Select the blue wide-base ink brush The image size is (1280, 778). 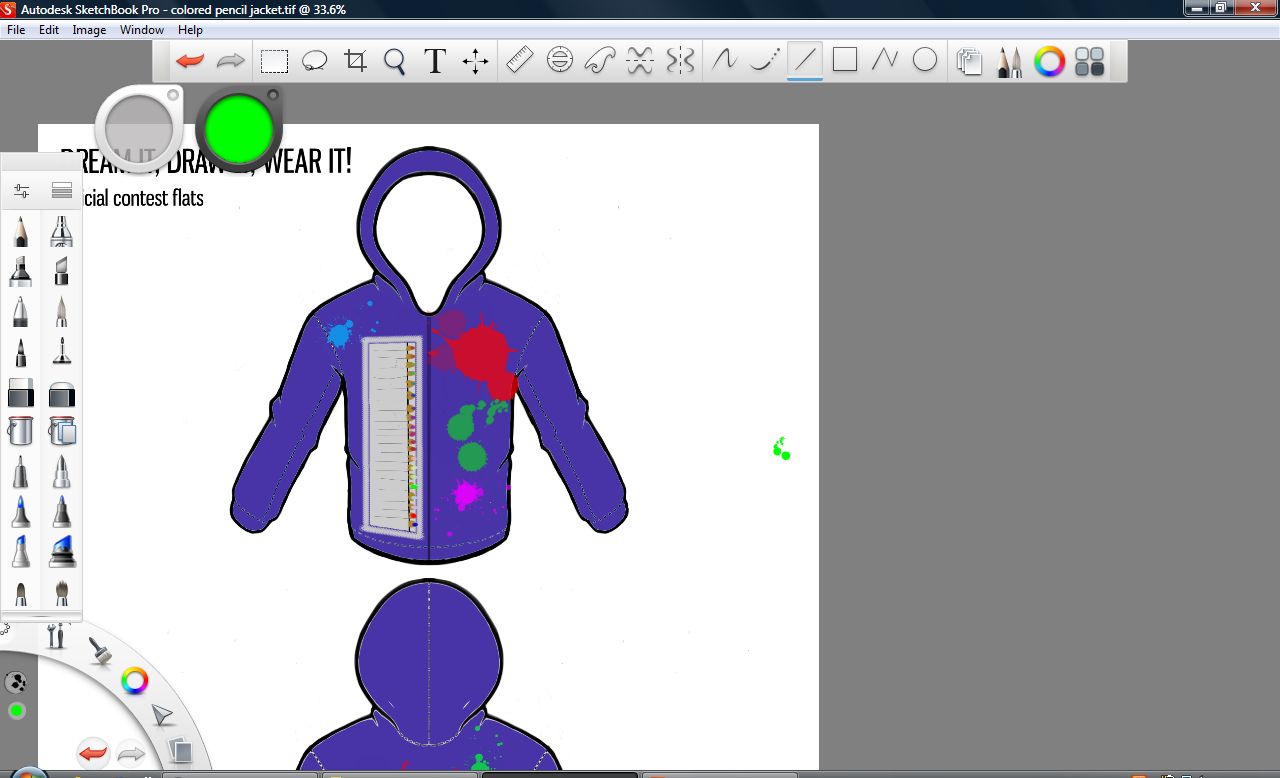point(62,551)
